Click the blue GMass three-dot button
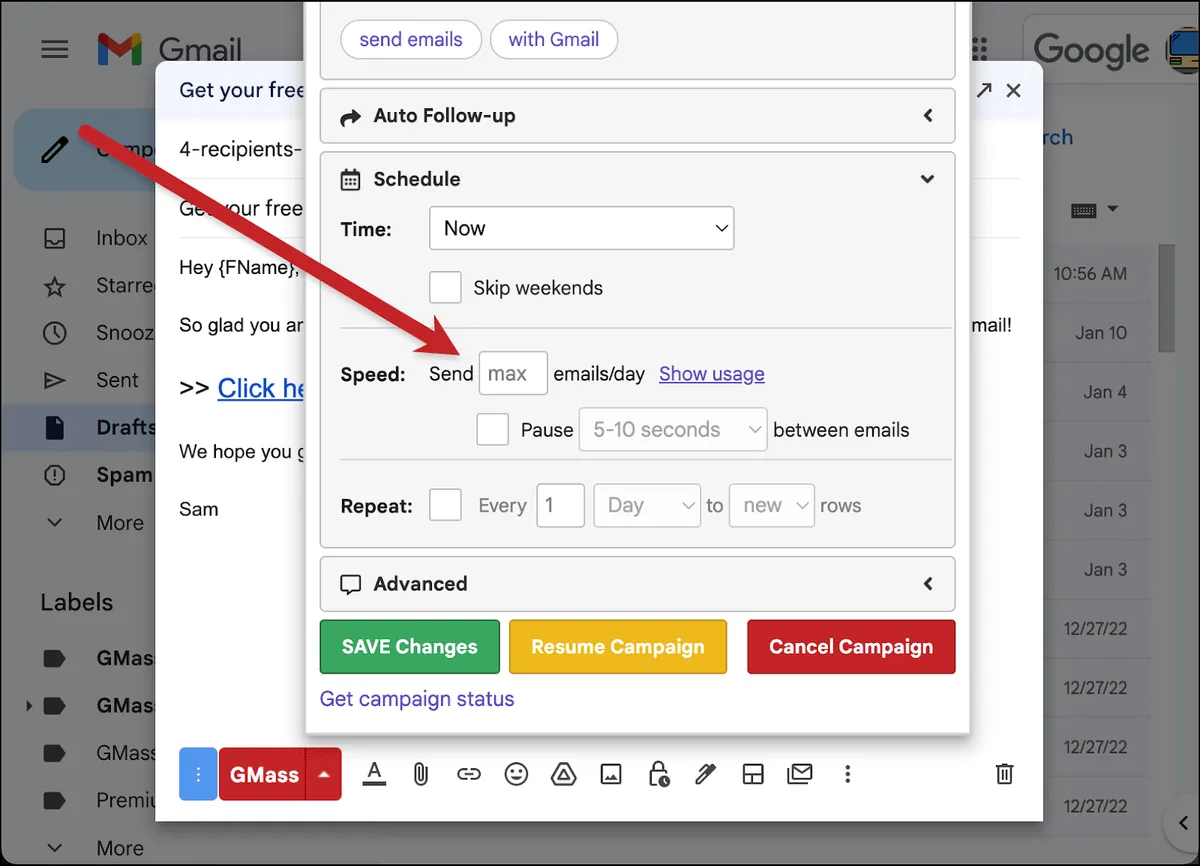The width and height of the screenshot is (1200, 866). [198, 774]
